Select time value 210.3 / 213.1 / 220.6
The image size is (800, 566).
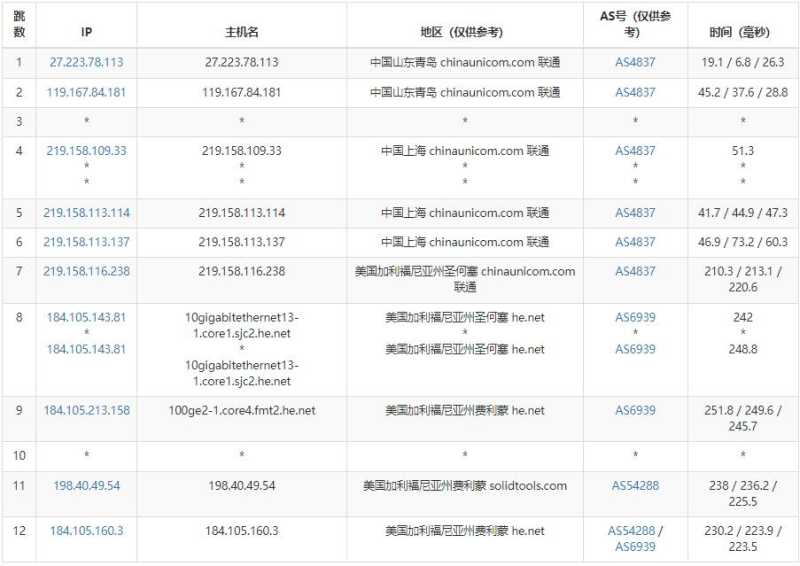click(742, 279)
